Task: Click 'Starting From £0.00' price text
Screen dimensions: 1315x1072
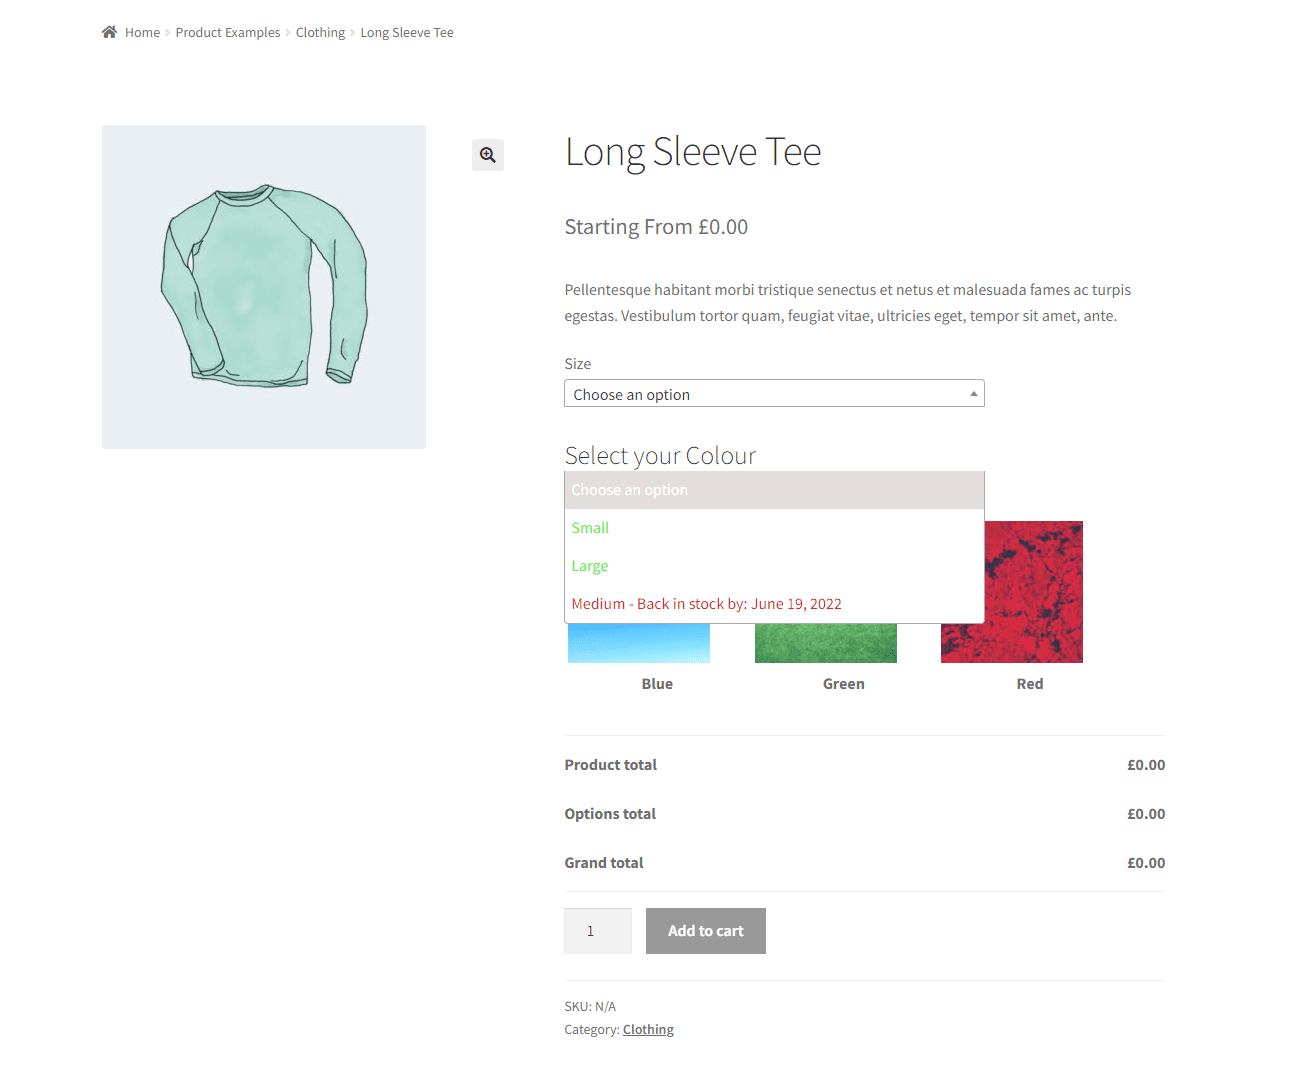Action: [x=656, y=227]
